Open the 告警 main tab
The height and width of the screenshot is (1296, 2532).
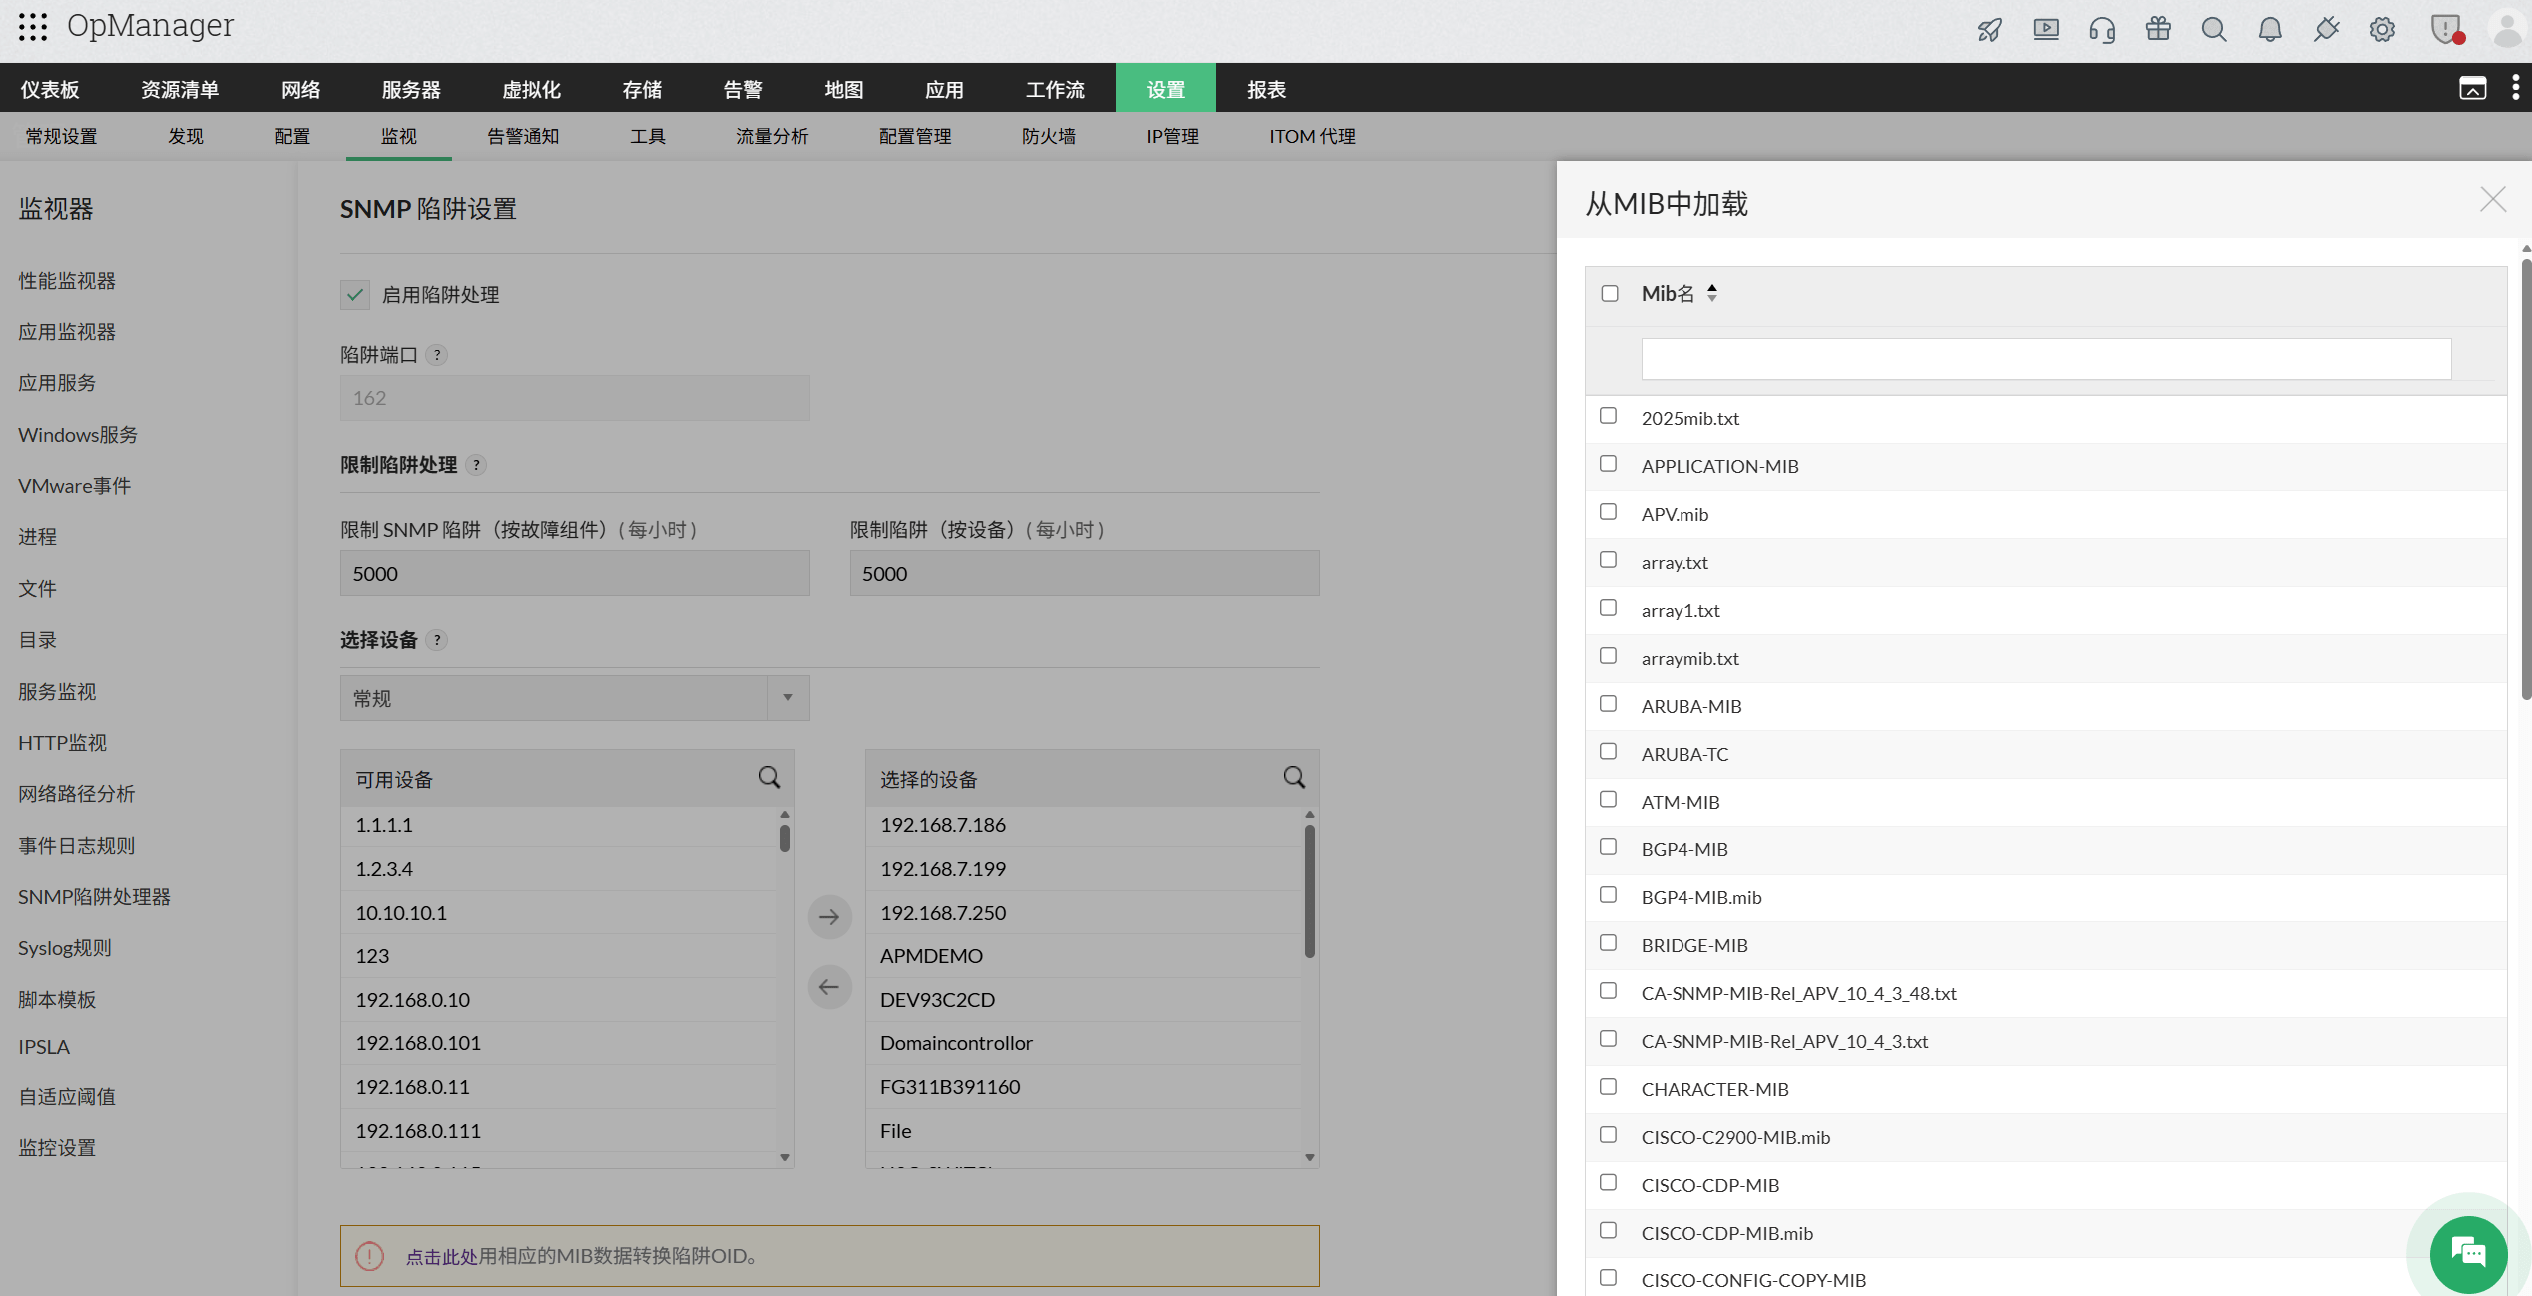point(743,88)
